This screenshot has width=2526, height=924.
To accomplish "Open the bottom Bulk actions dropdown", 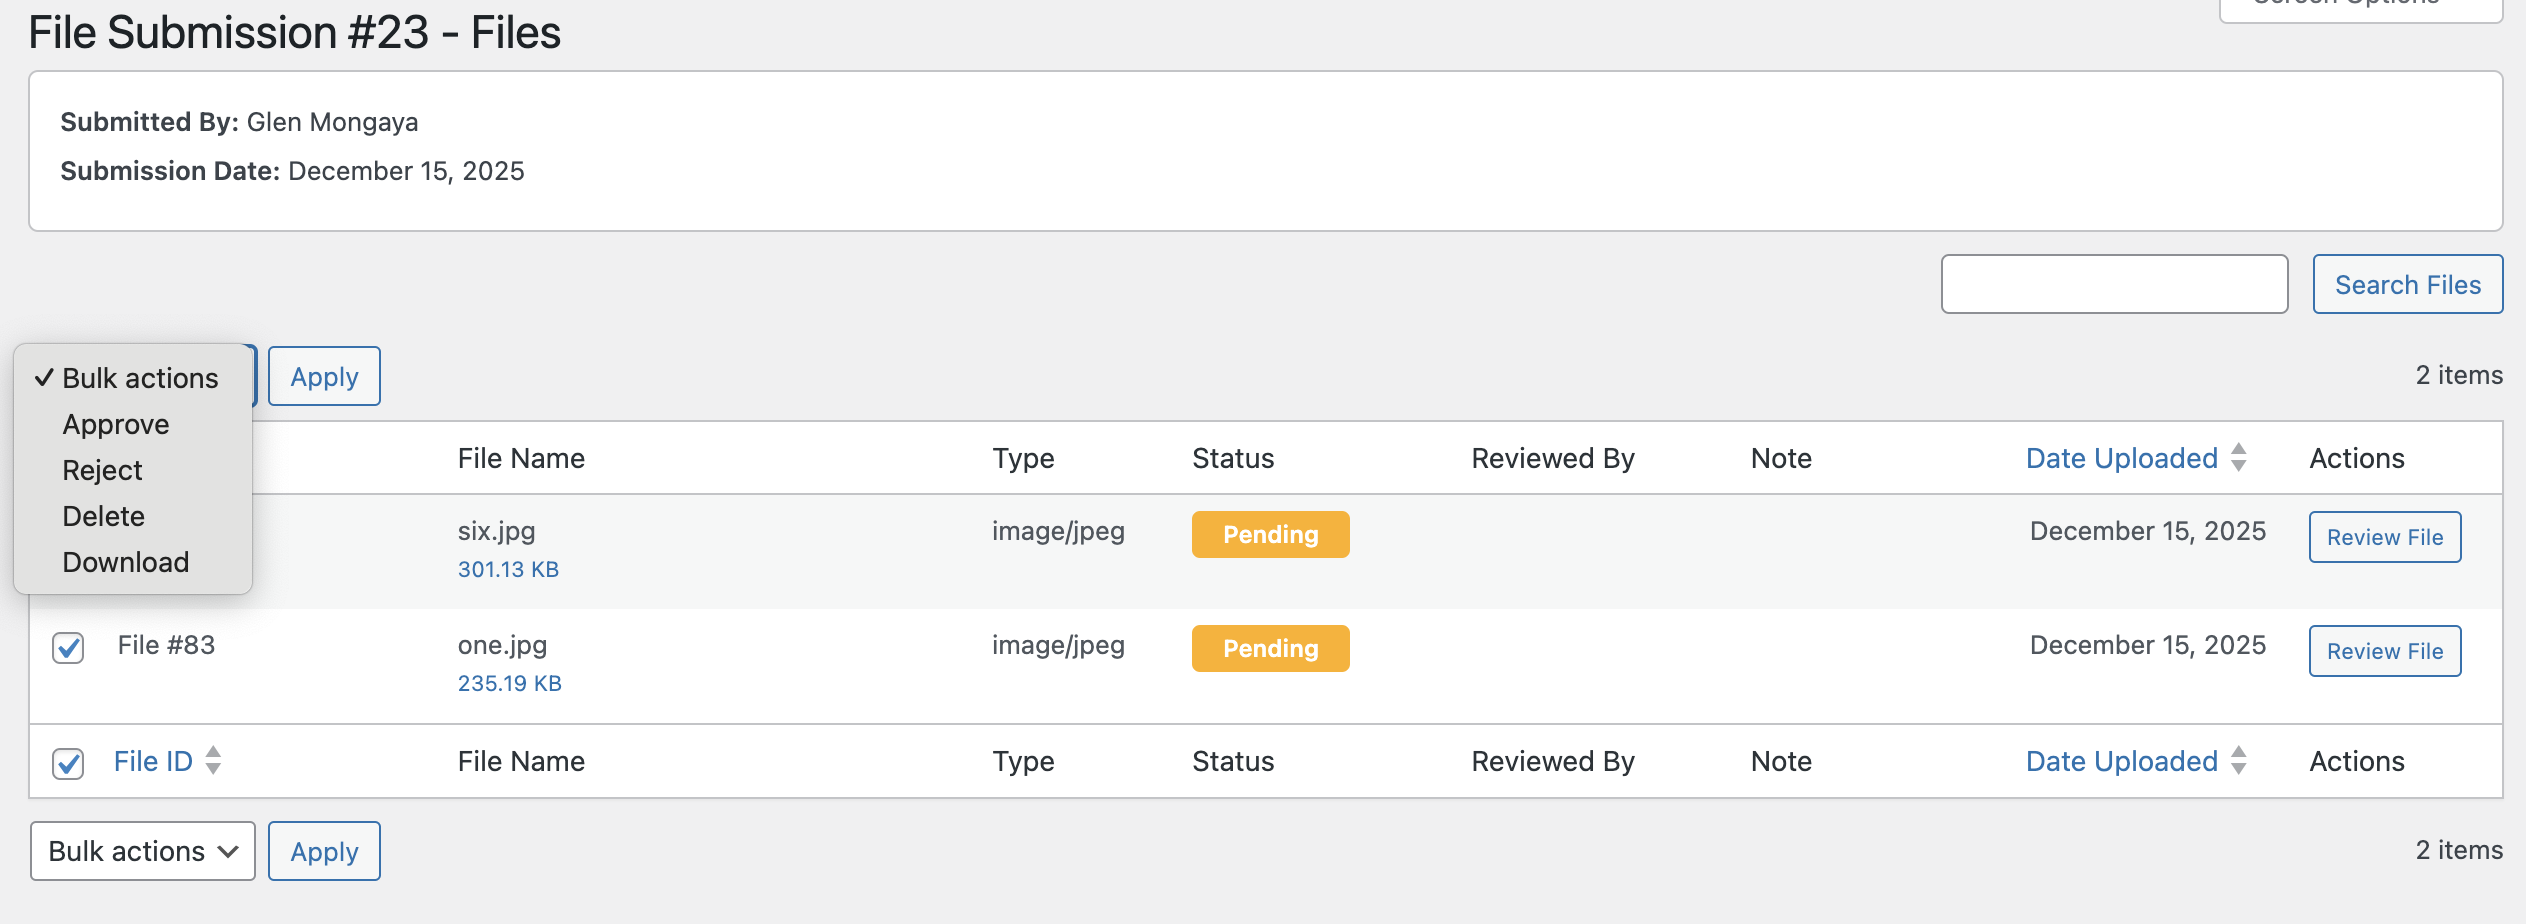I will coord(143,851).
